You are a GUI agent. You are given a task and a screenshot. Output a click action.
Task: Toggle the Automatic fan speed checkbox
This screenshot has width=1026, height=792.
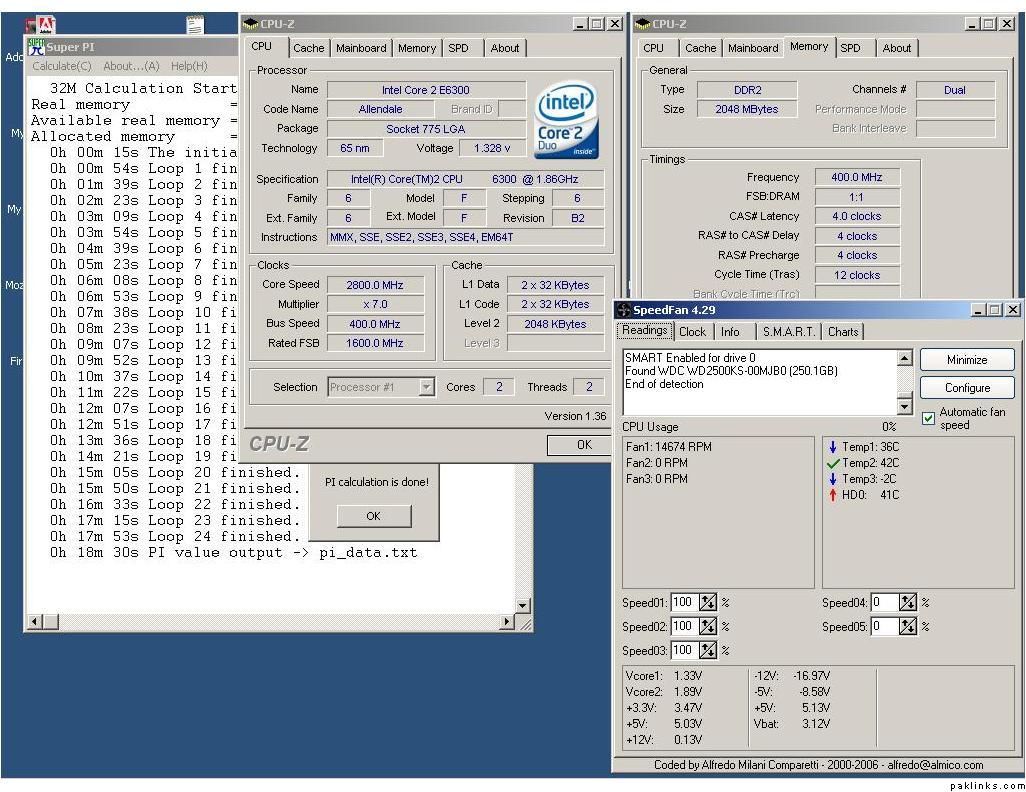(x=928, y=418)
